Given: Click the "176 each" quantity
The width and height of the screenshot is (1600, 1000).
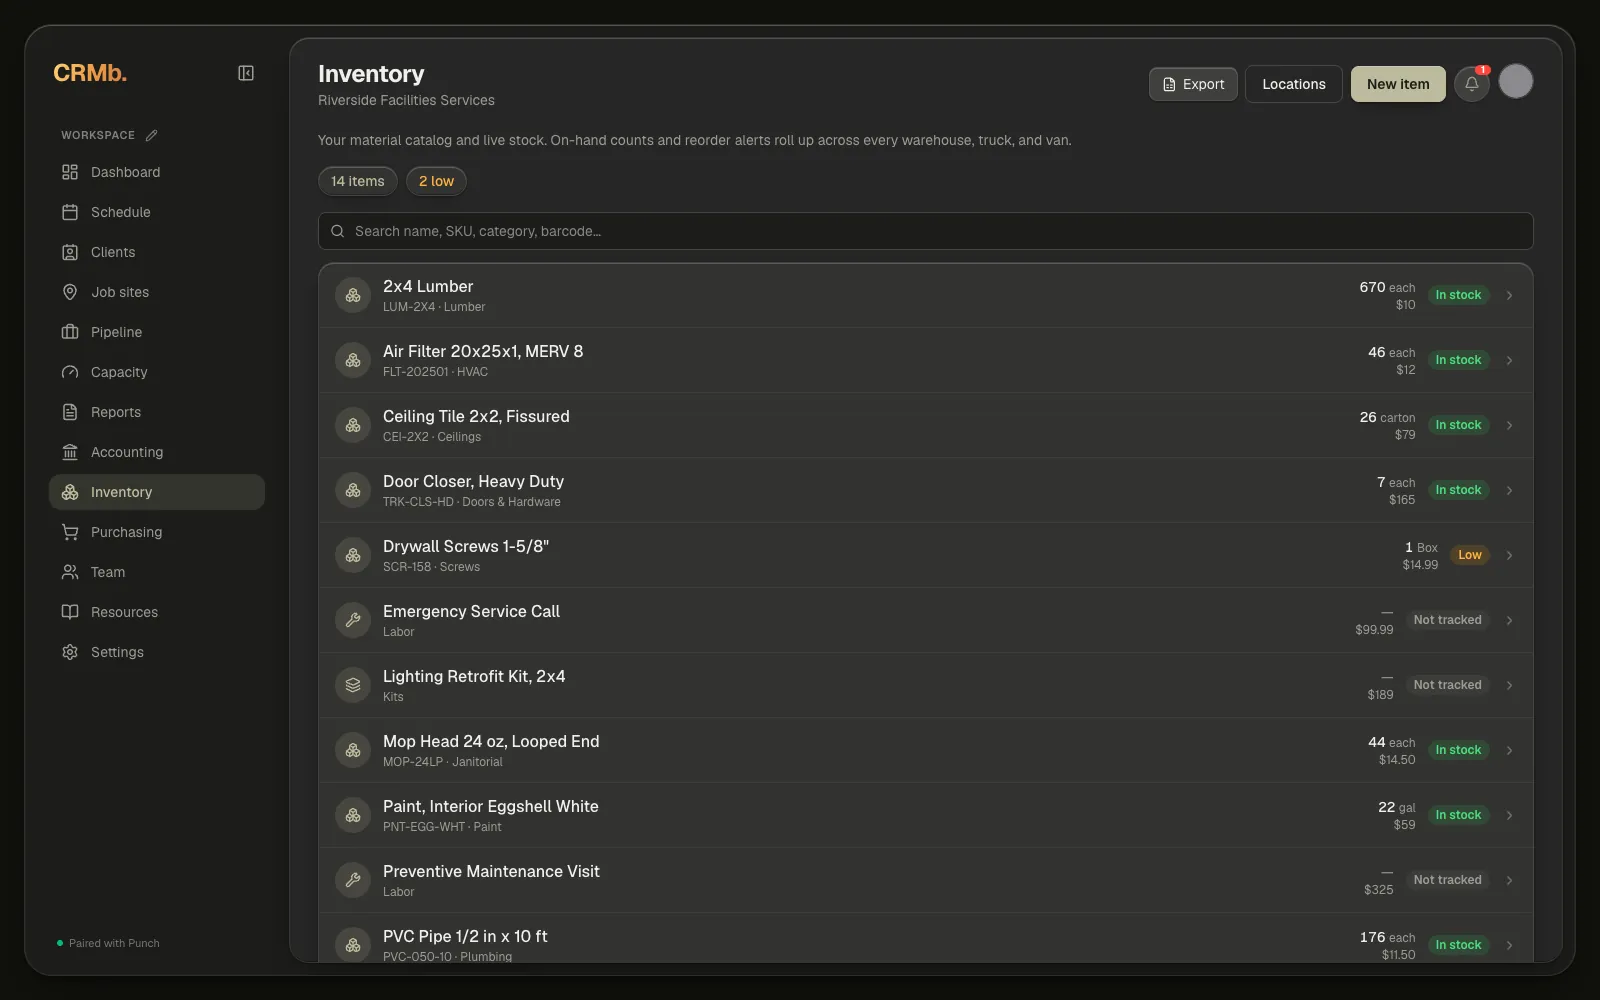Looking at the screenshot, I should click(x=1387, y=937).
